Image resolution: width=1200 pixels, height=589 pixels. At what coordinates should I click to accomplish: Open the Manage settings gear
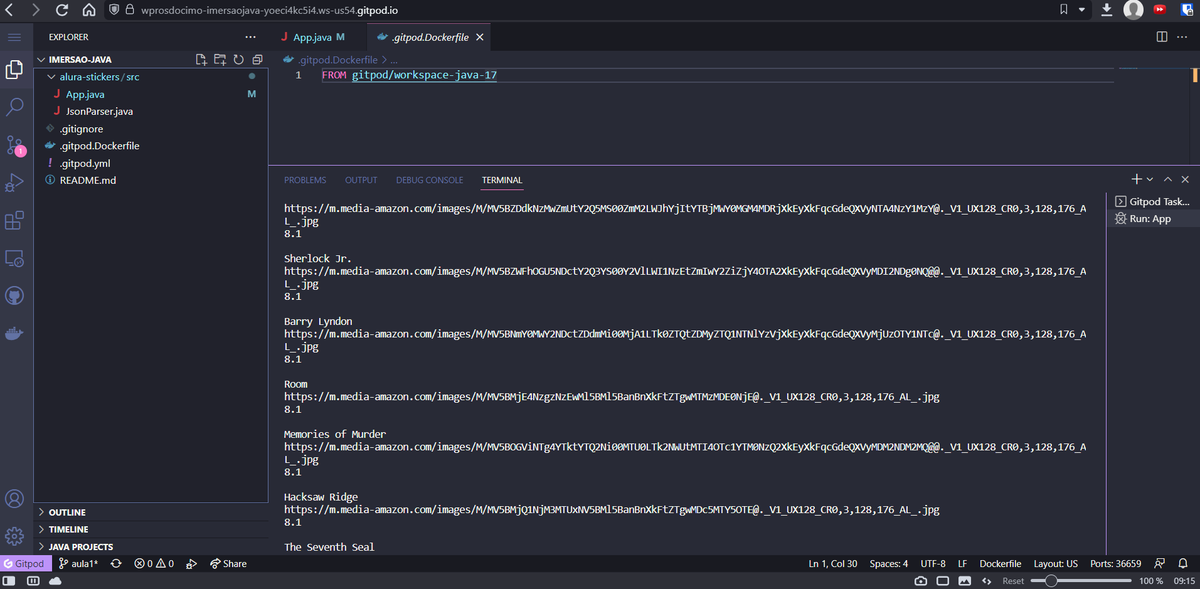click(x=15, y=535)
